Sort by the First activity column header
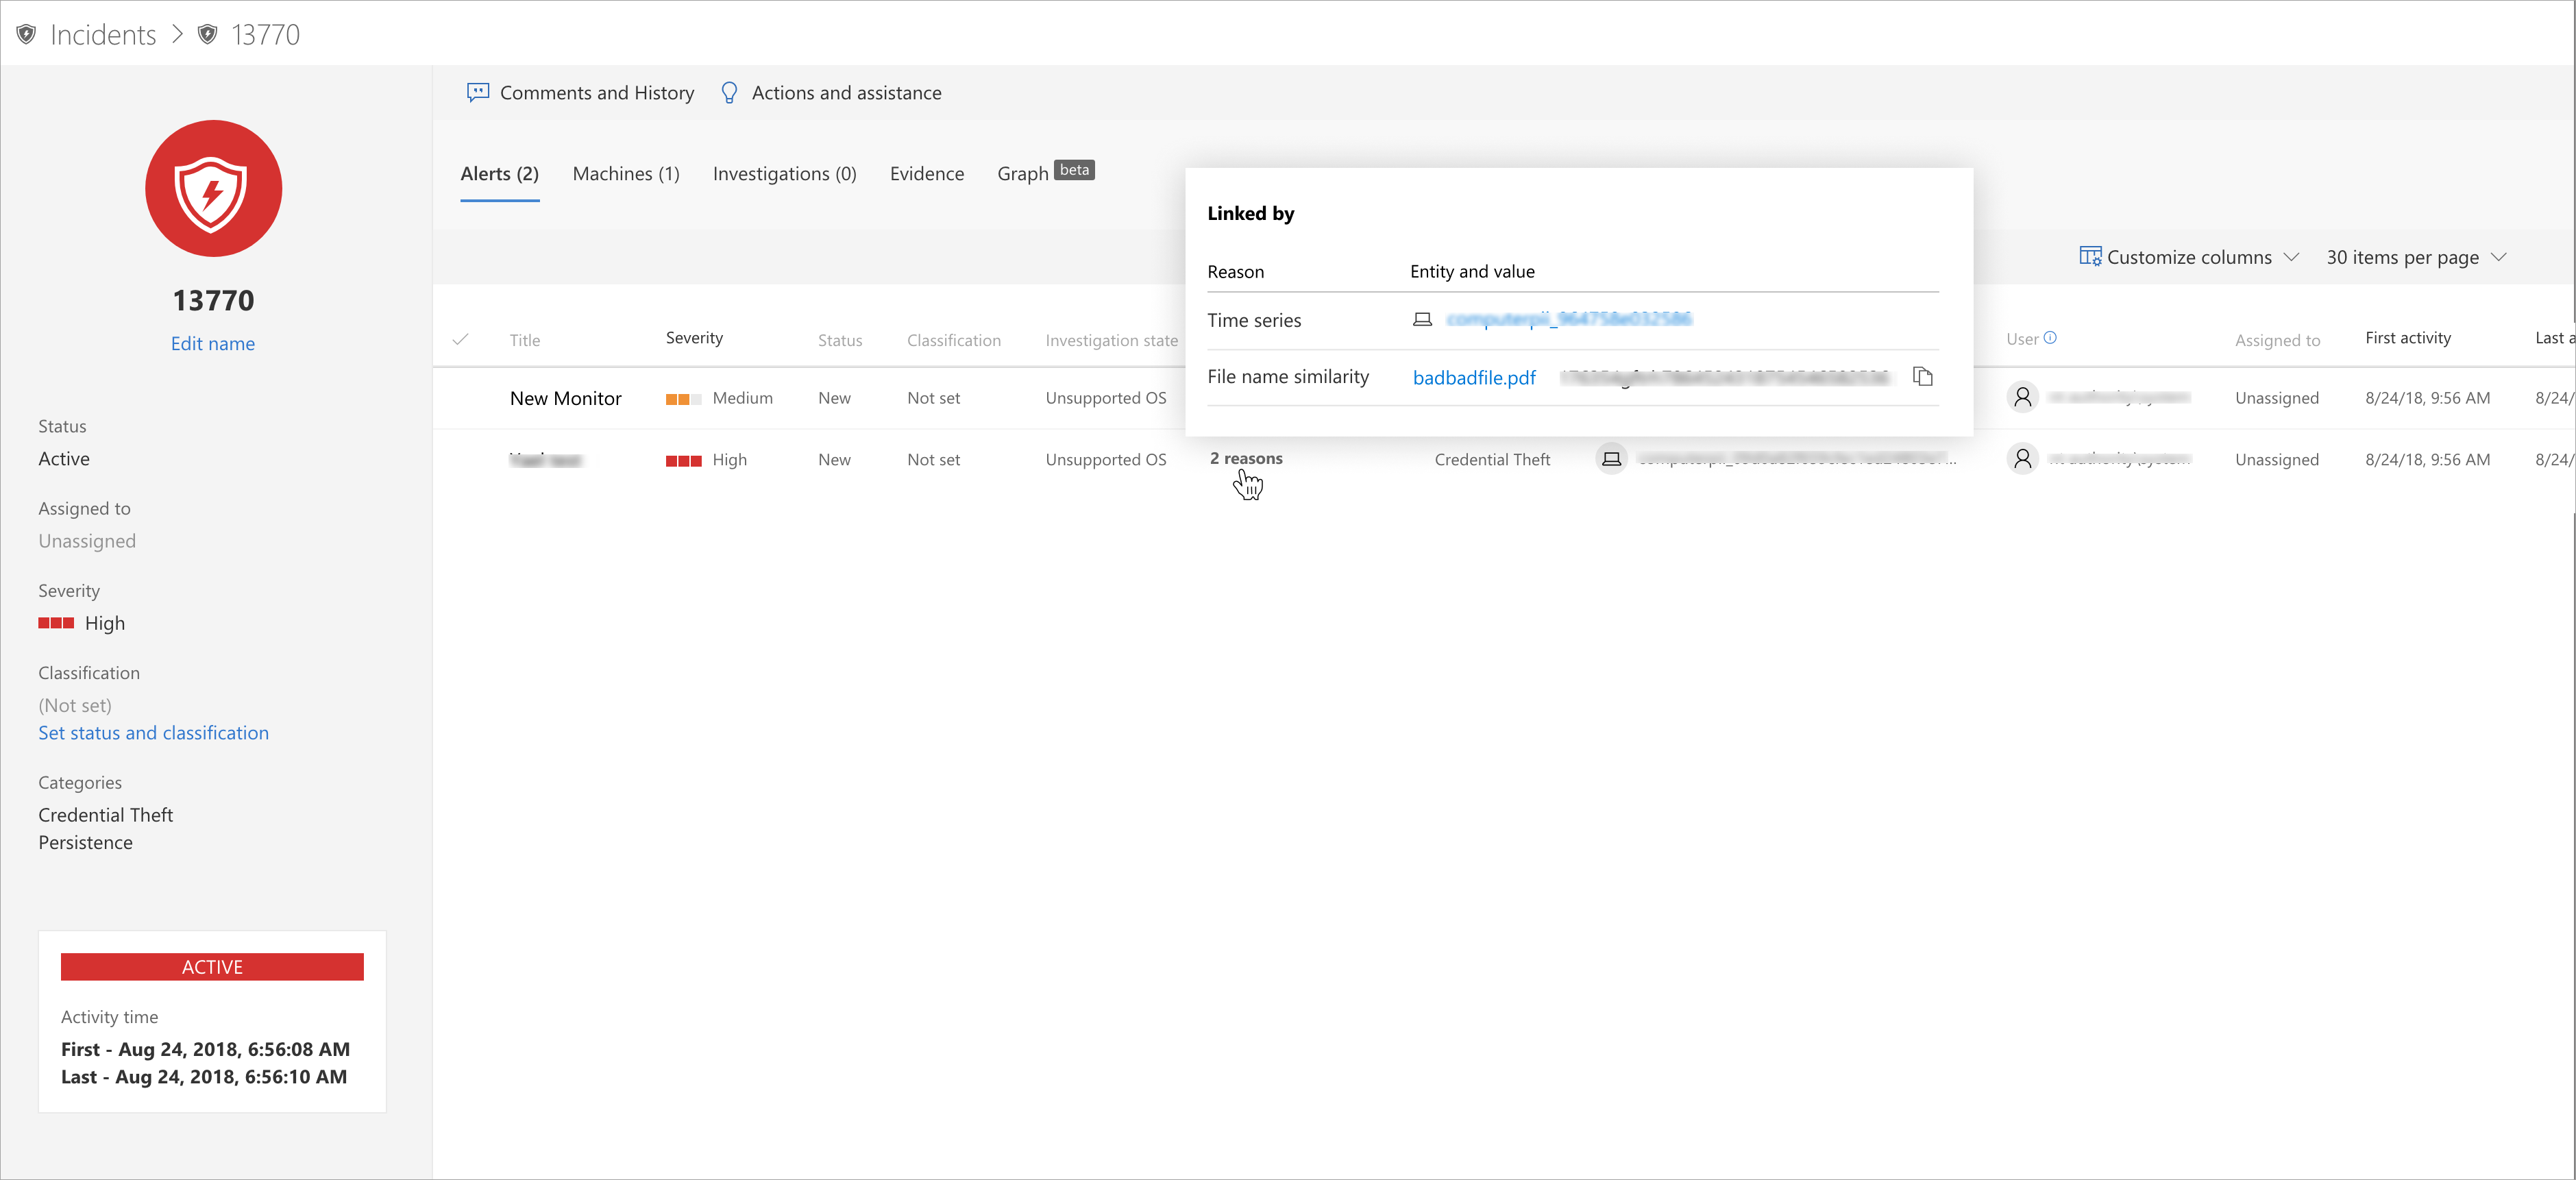The height and width of the screenshot is (1180, 2576). click(x=2407, y=338)
